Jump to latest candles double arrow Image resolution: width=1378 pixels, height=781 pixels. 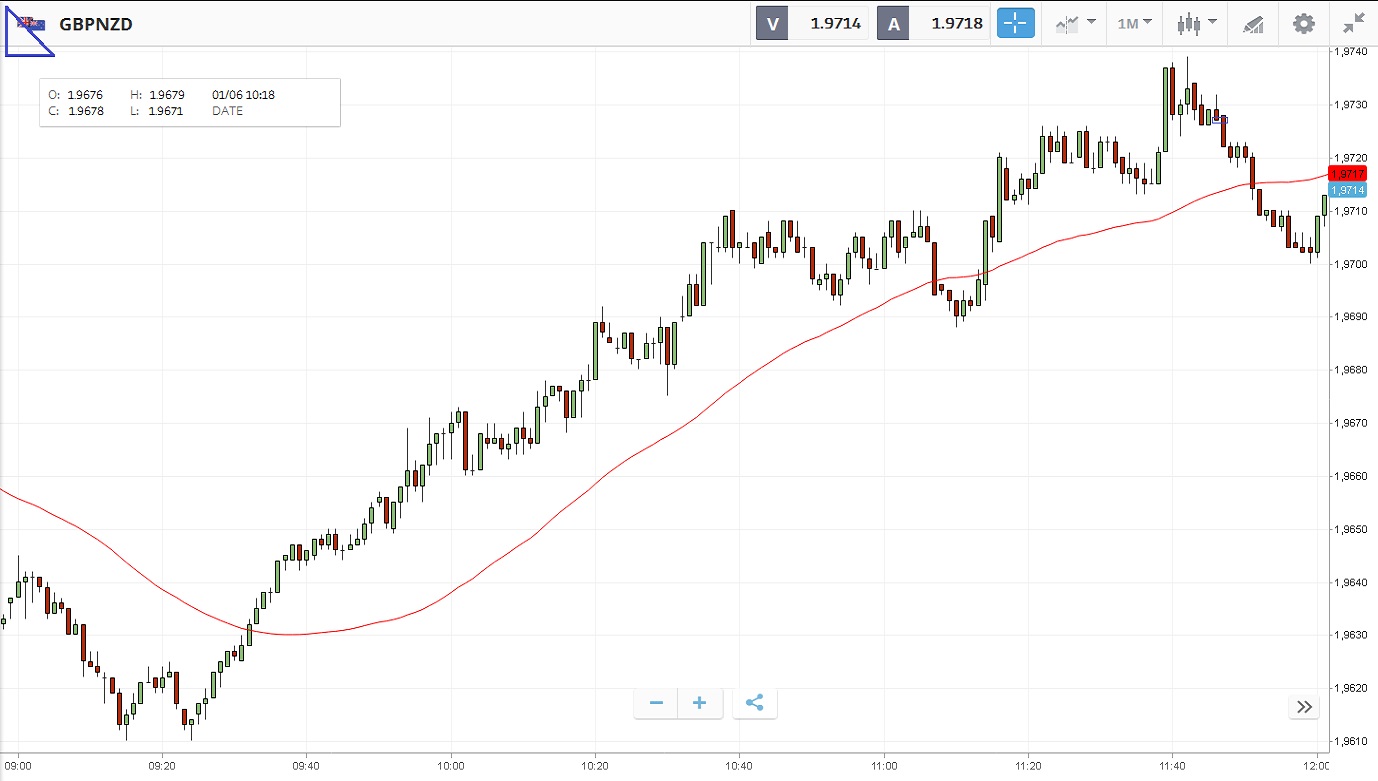coord(1304,707)
